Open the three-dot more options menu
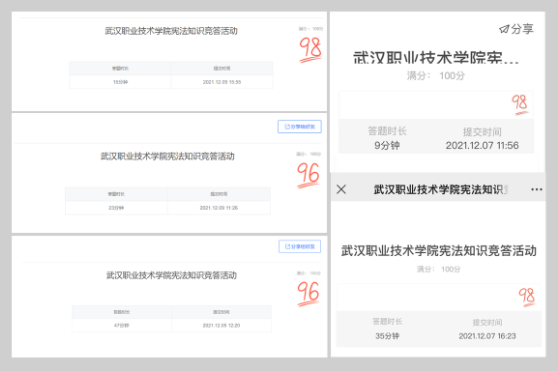 [x=536, y=189]
